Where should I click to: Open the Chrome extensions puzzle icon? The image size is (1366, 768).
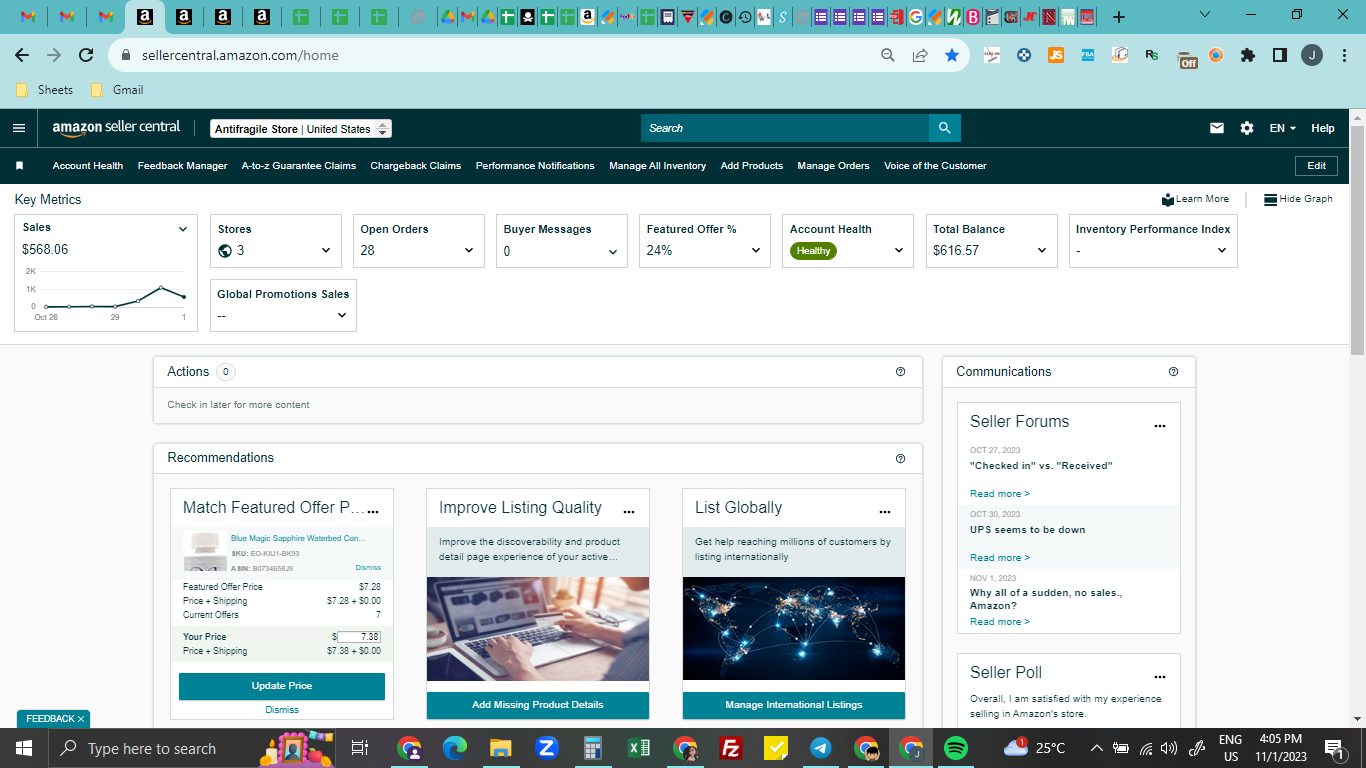click(1248, 56)
